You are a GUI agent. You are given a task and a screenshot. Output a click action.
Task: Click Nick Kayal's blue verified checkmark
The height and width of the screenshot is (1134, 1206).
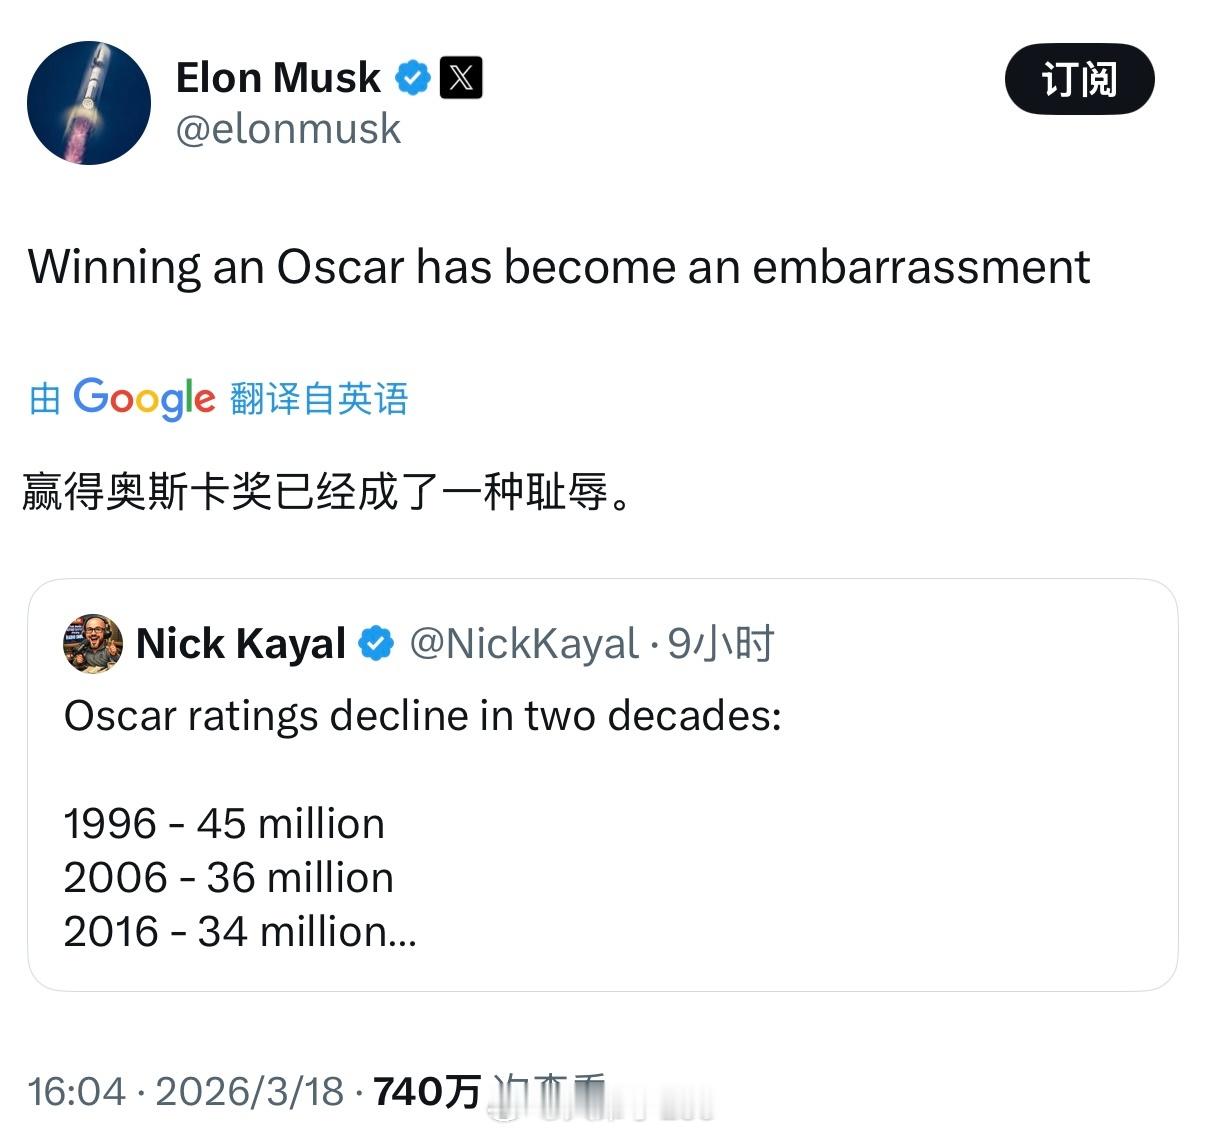[376, 643]
